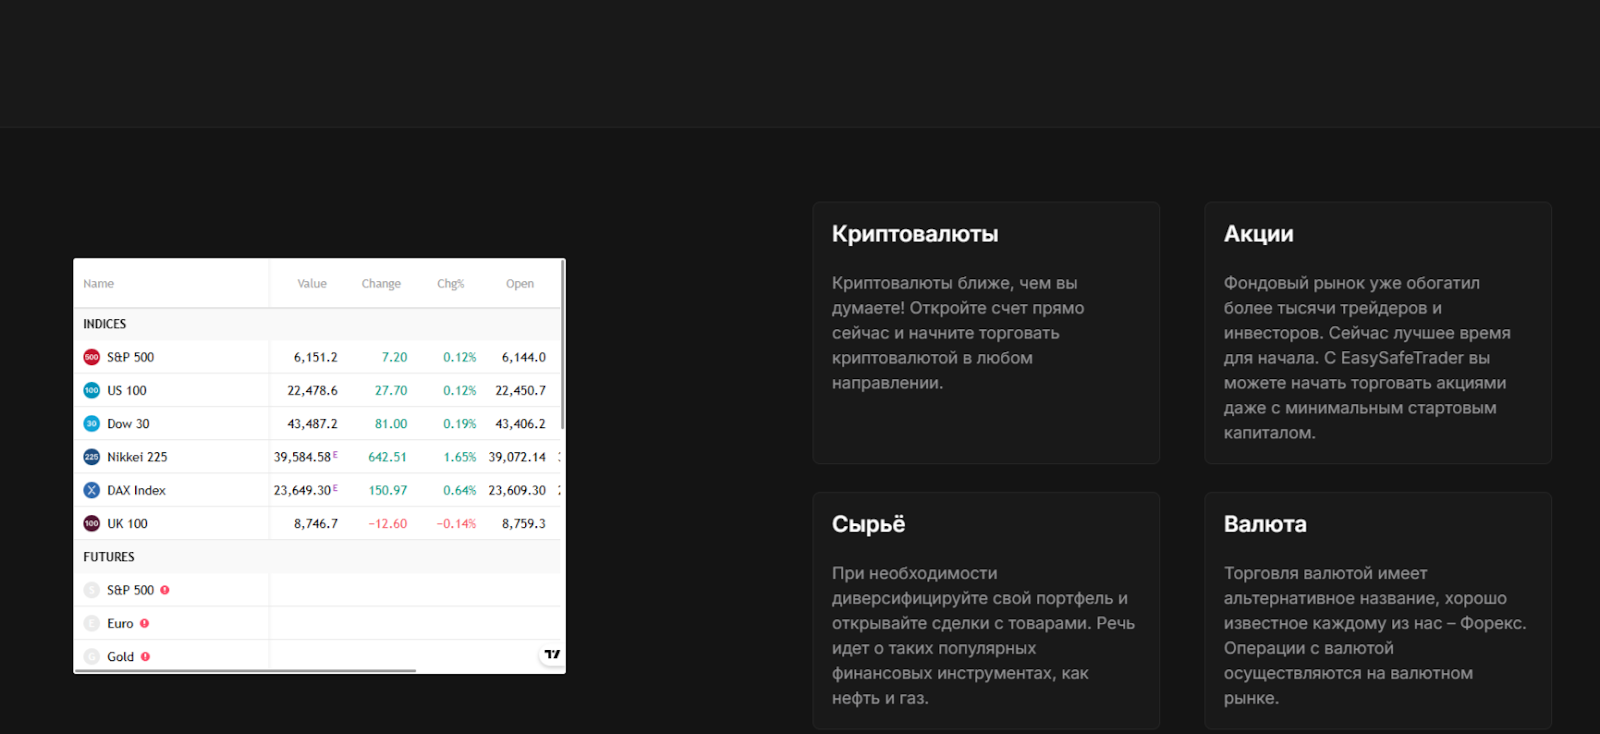Click the grey Gold futures logo icon
1600x734 pixels.
pyautogui.click(x=92, y=657)
